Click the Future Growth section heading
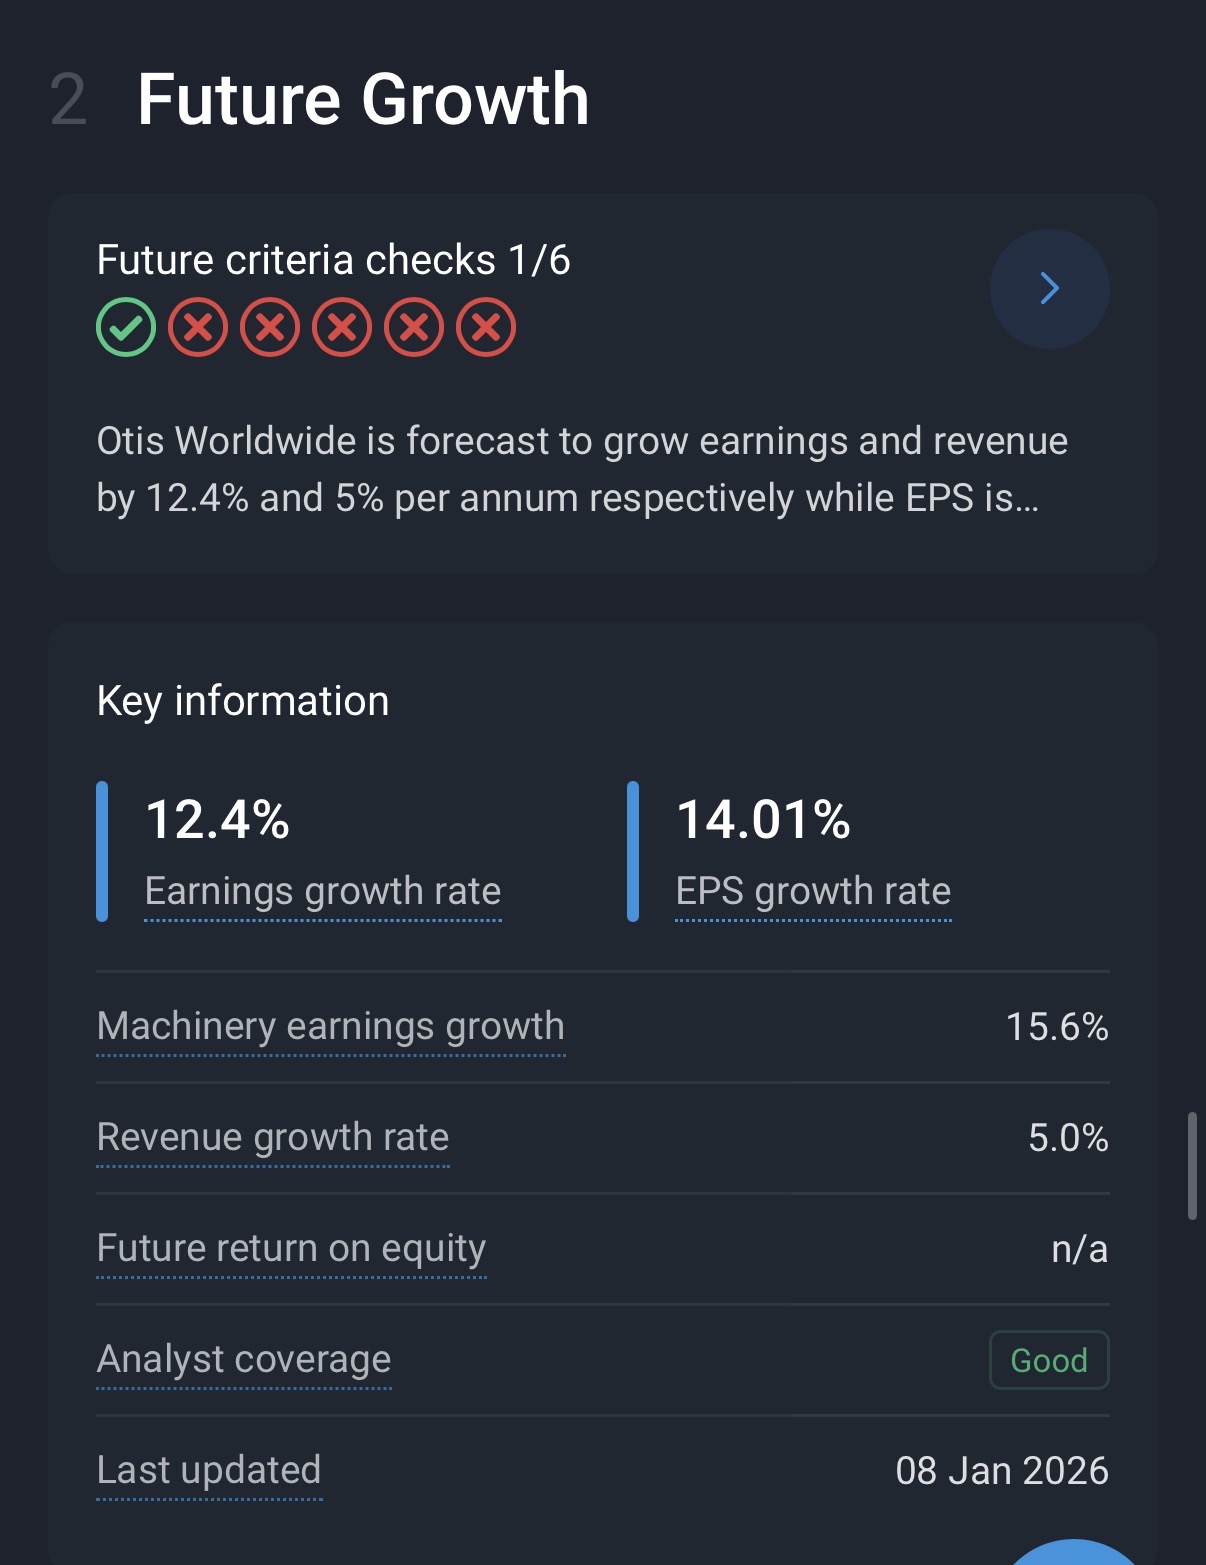This screenshot has width=1206, height=1565. pyautogui.click(x=363, y=100)
